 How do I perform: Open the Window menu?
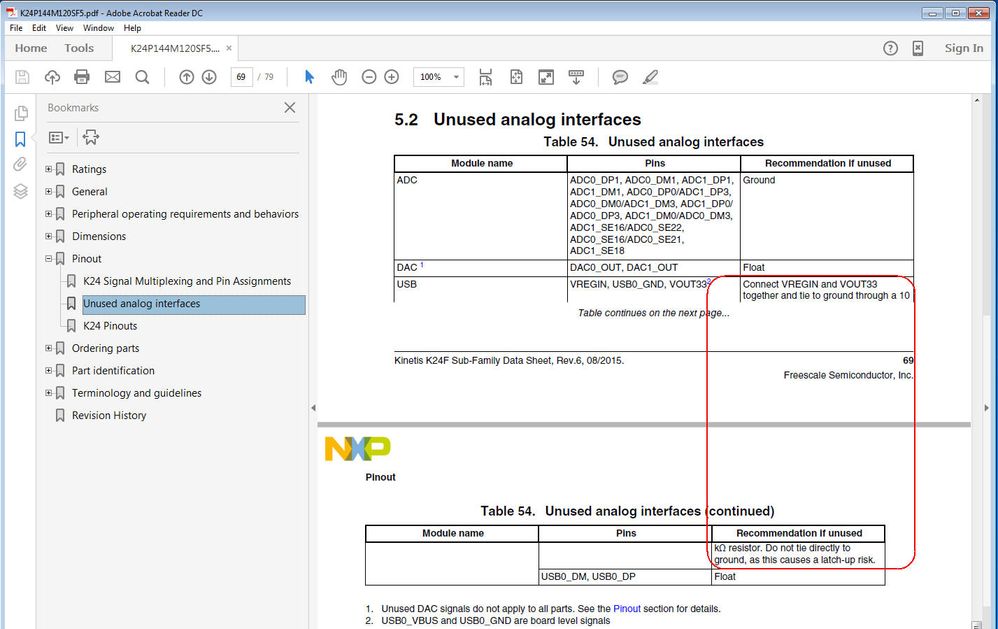click(98, 28)
